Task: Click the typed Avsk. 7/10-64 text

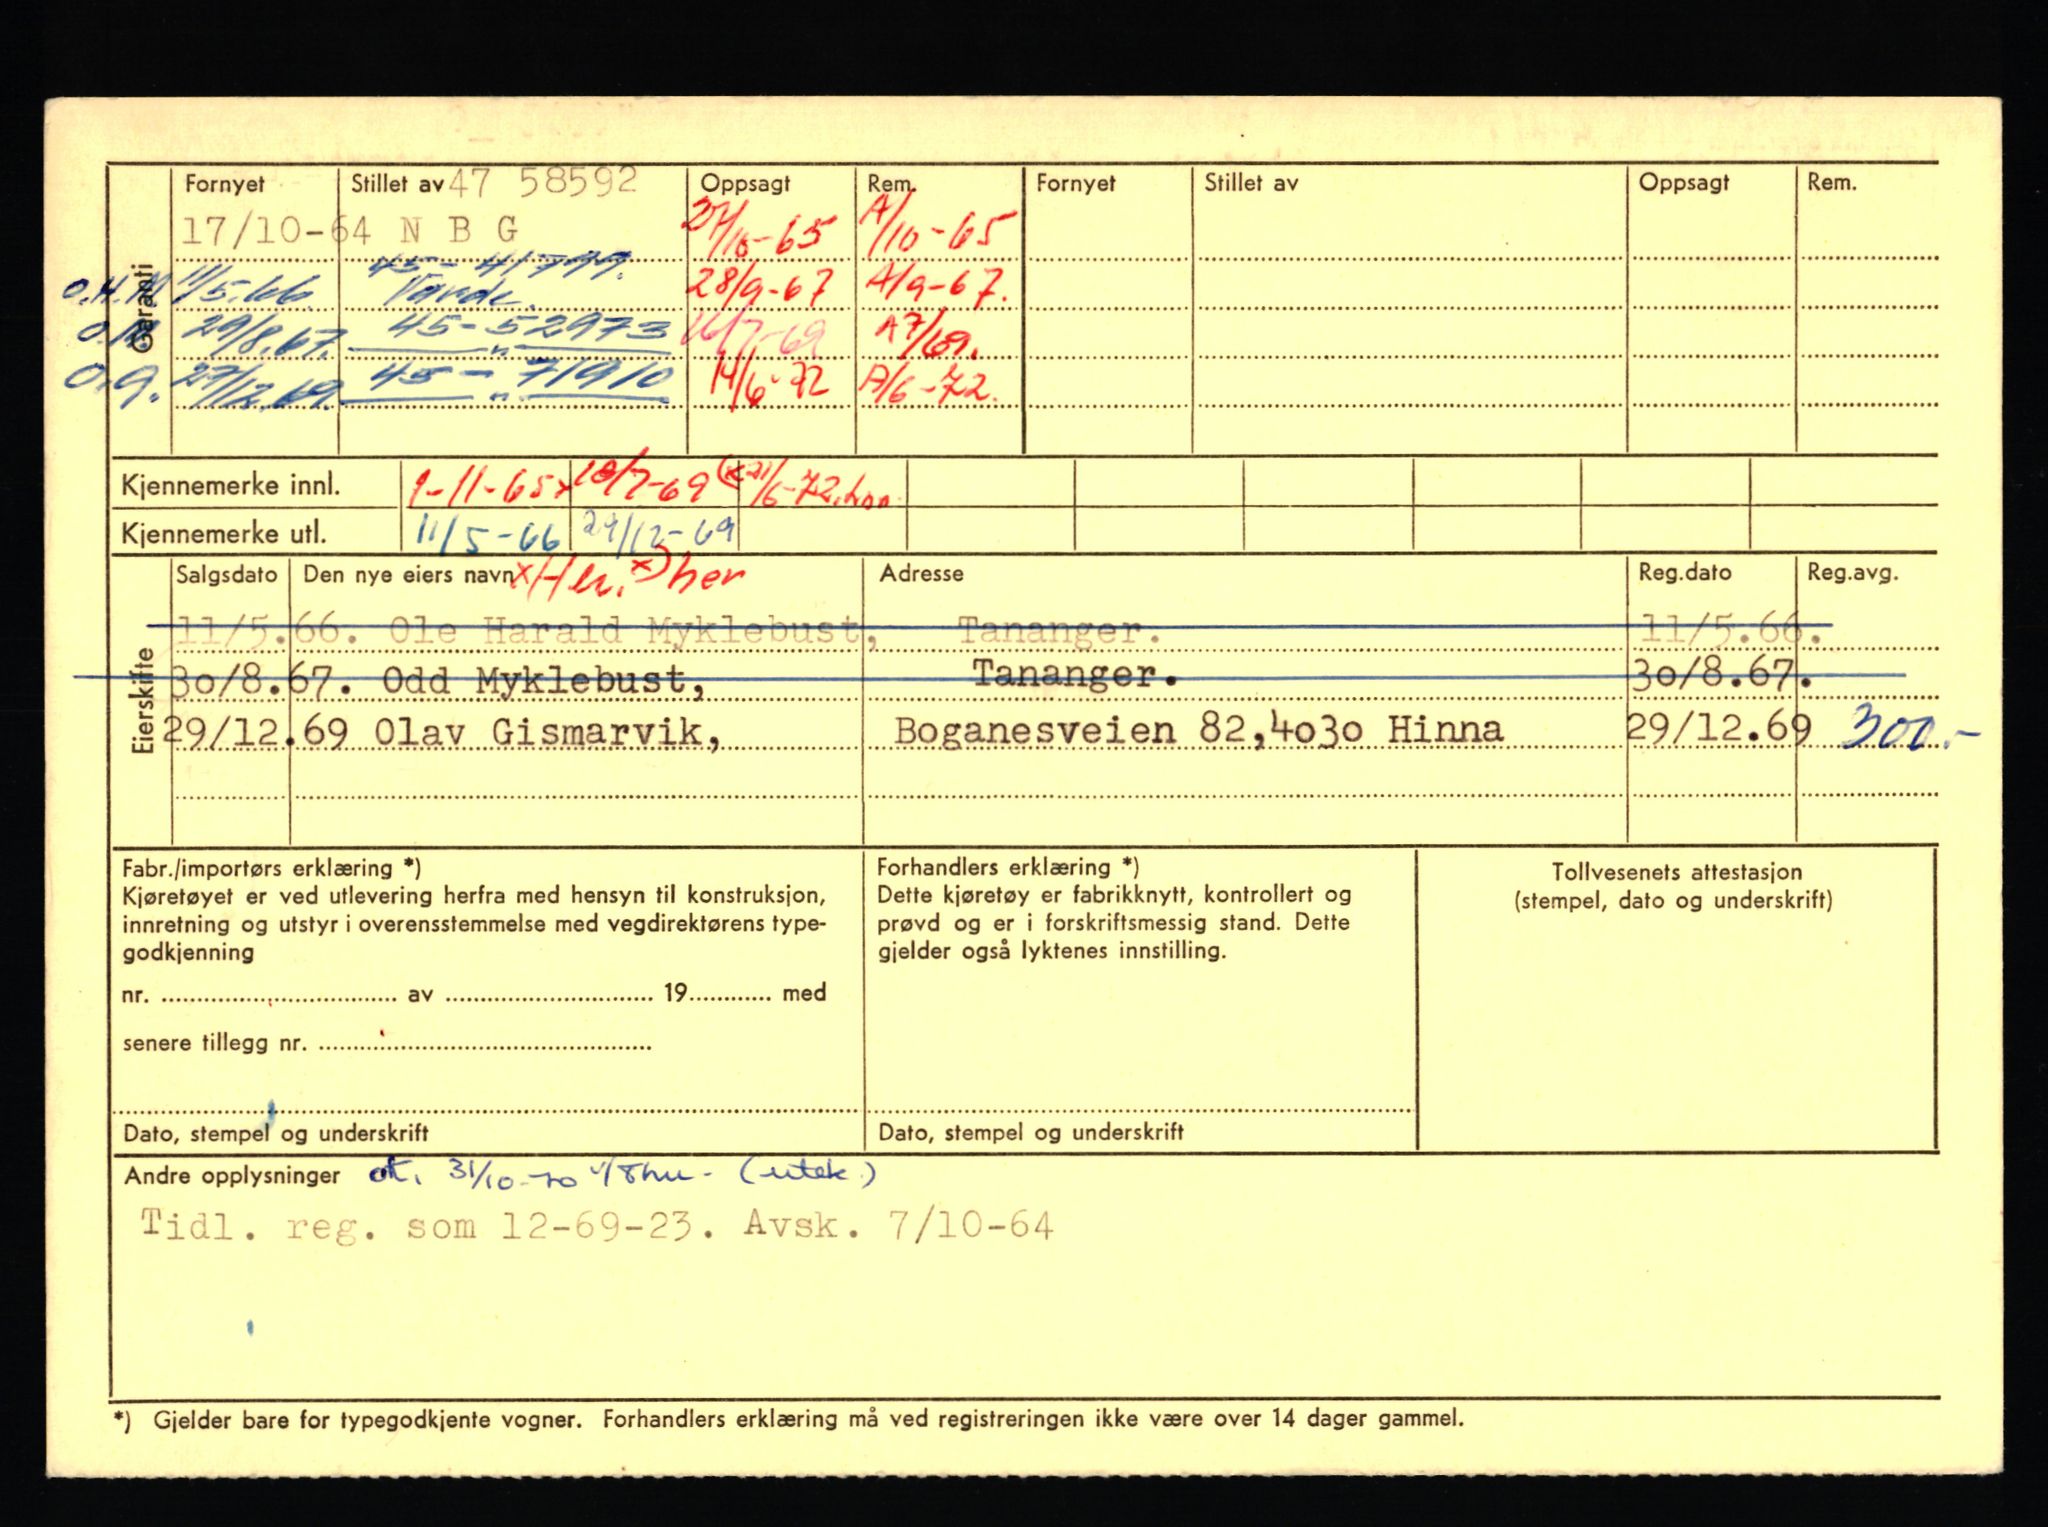Action: [x=898, y=1225]
